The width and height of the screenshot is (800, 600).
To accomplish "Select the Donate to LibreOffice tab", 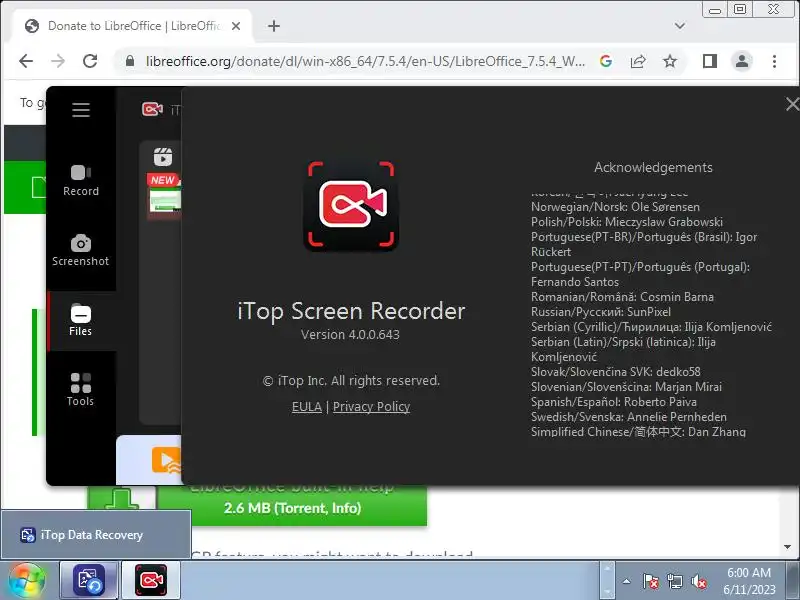I will coord(130,26).
